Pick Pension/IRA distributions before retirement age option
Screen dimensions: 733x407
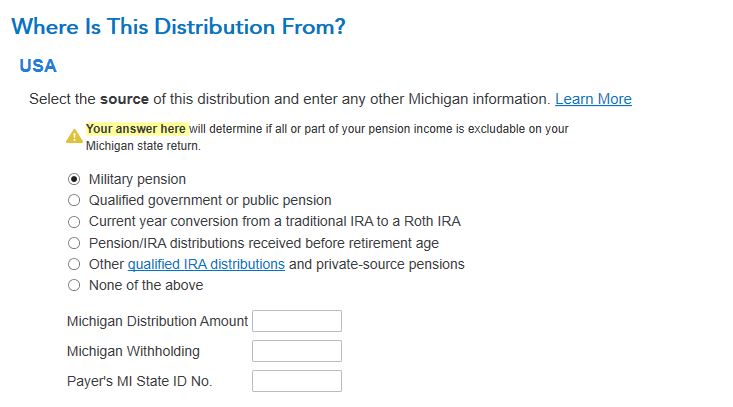74,243
